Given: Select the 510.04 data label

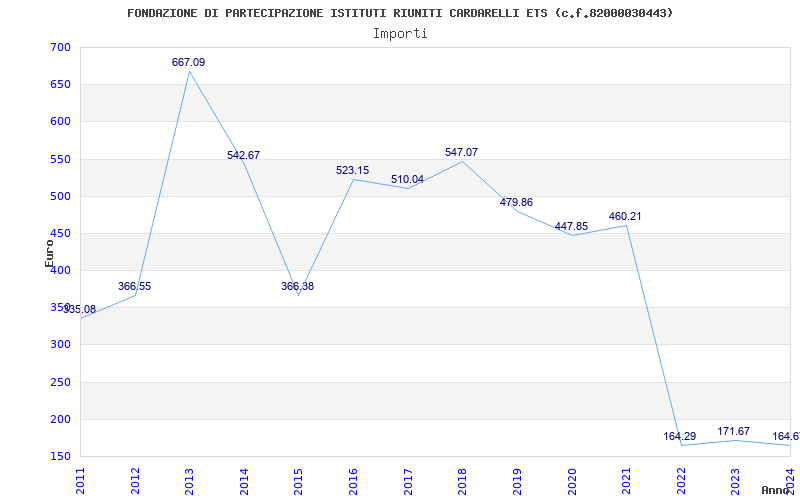Looking at the screenshot, I should (407, 180).
